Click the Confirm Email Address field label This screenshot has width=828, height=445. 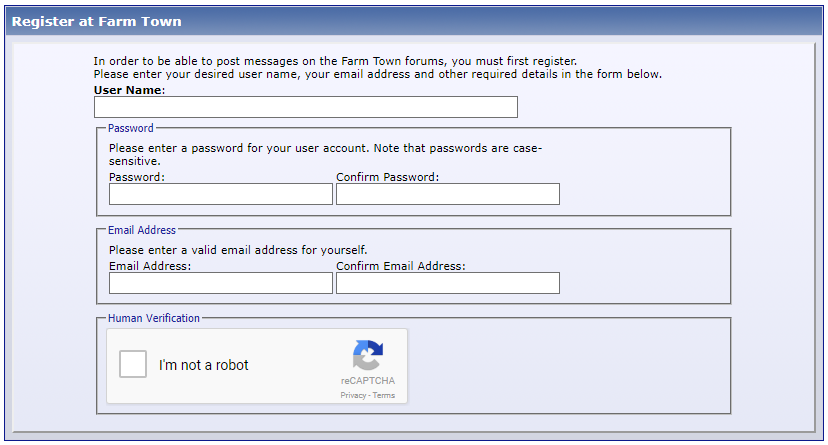(x=401, y=266)
